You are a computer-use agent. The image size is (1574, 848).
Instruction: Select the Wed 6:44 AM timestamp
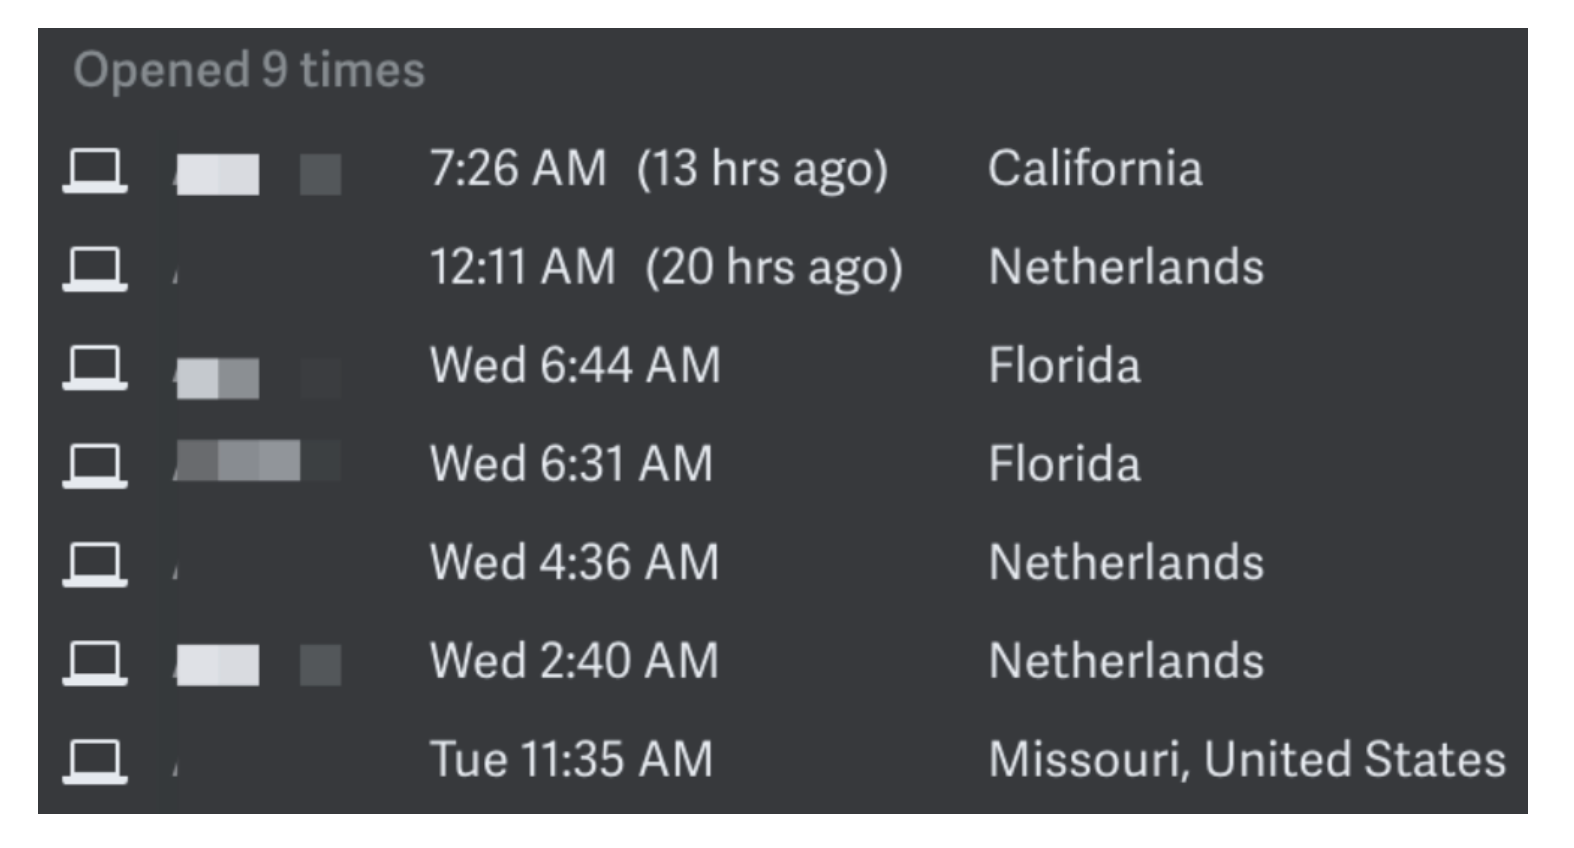tap(575, 365)
